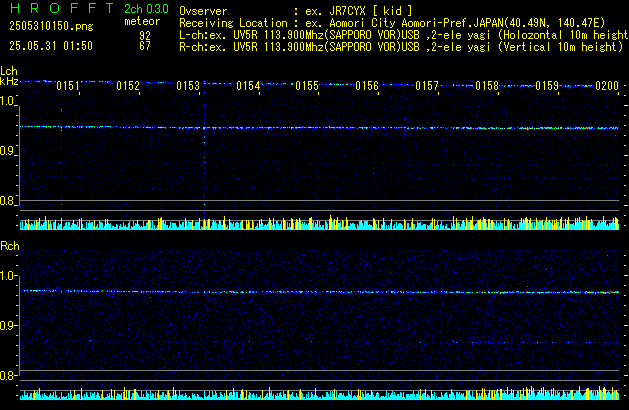Select the 0156 time marker
The image size is (629, 410).
pyautogui.click(x=367, y=86)
